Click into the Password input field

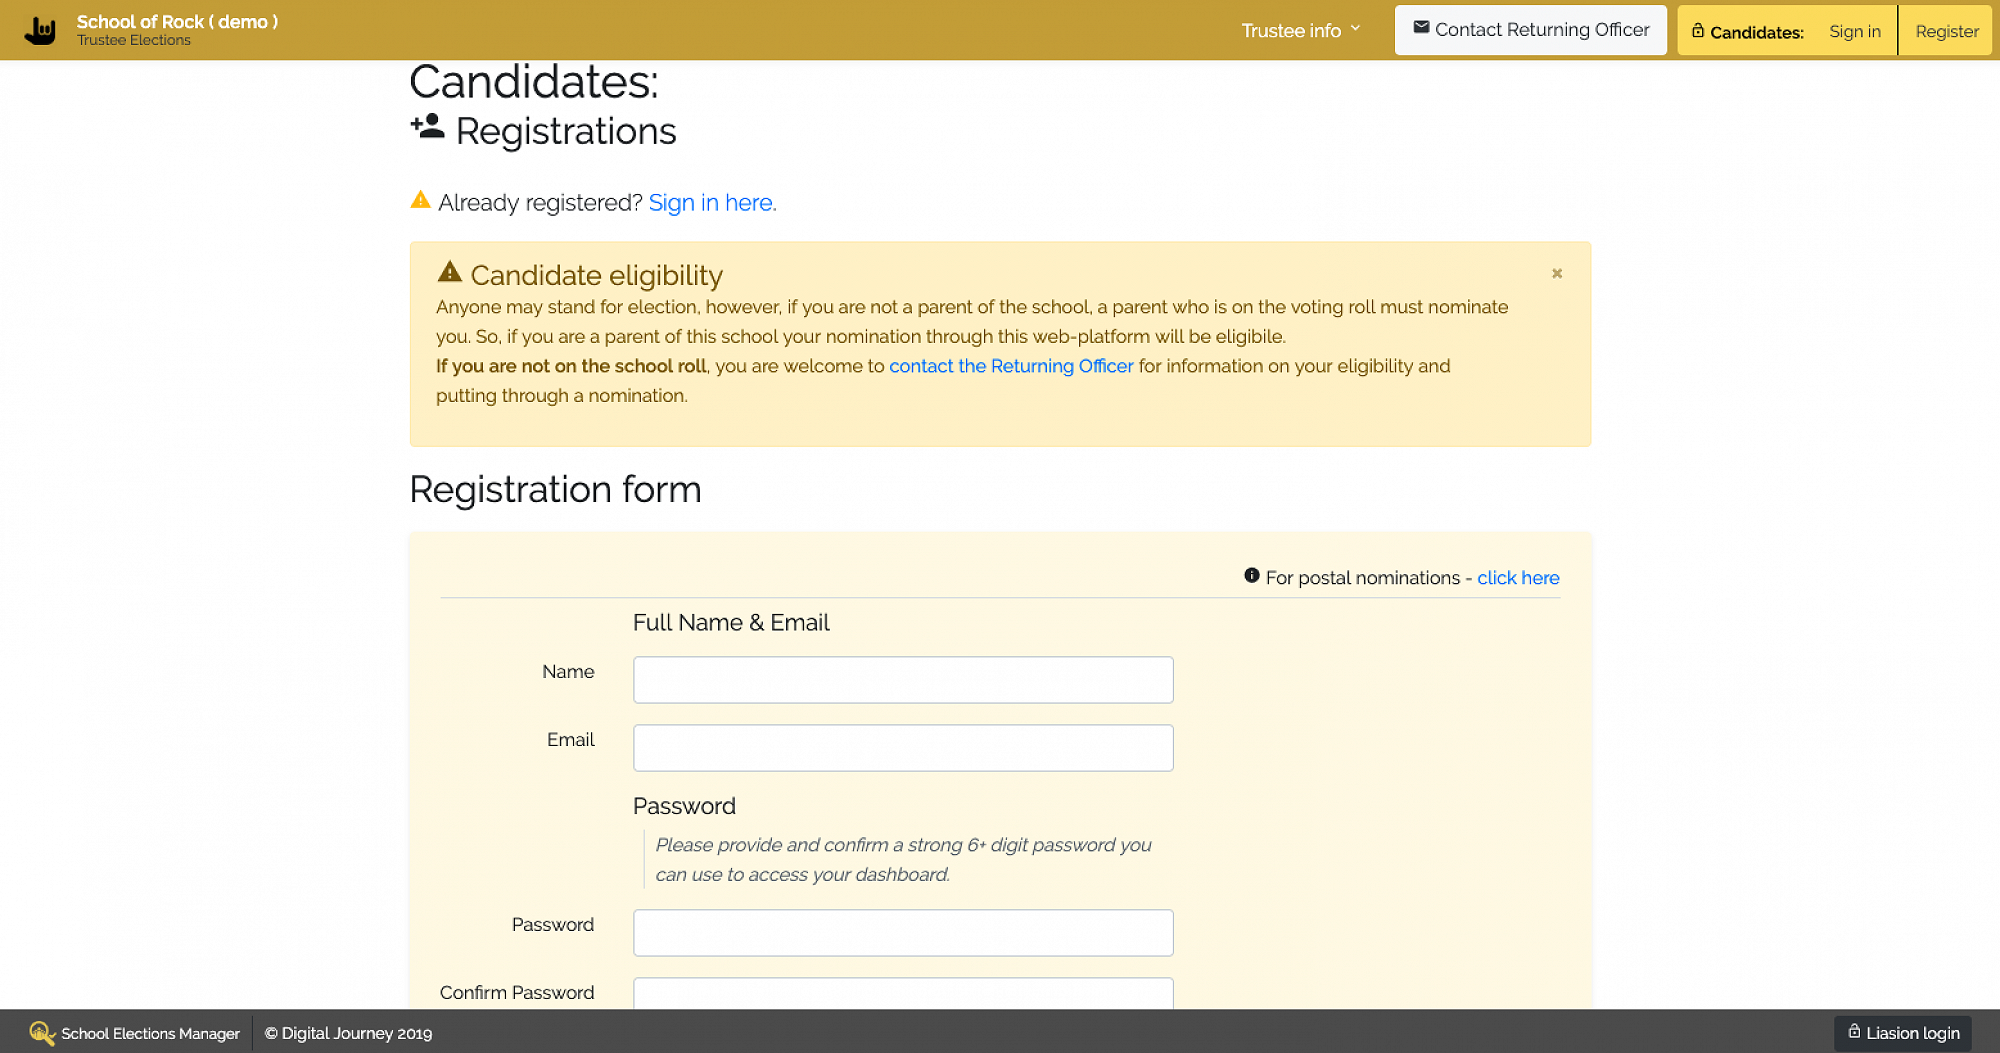point(903,933)
